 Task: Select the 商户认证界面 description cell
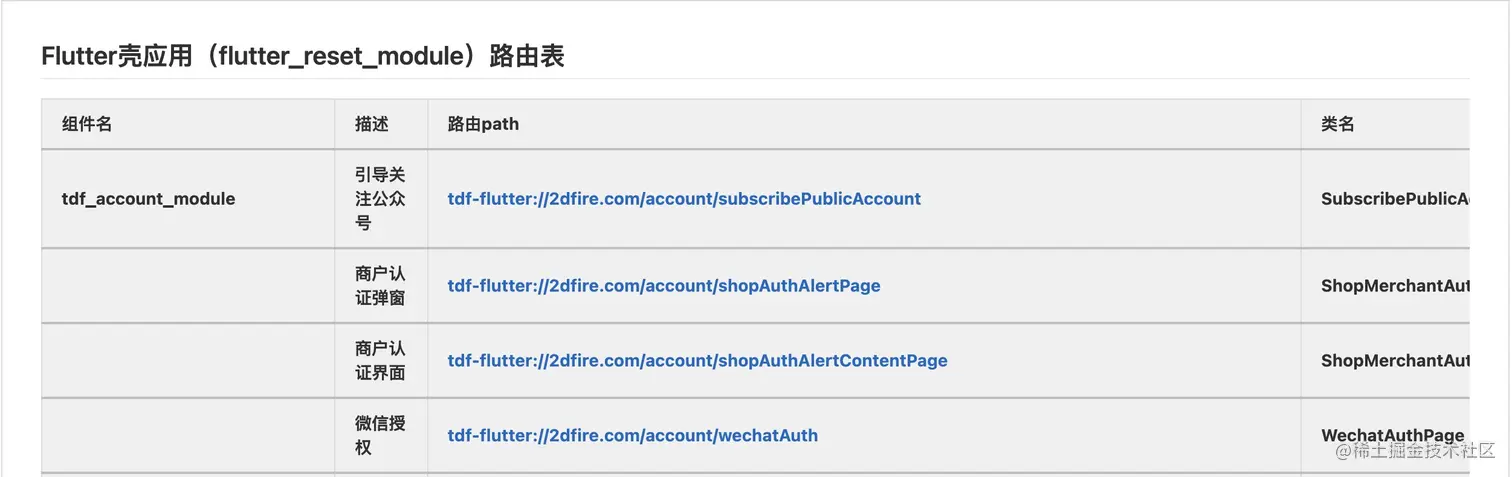click(380, 361)
